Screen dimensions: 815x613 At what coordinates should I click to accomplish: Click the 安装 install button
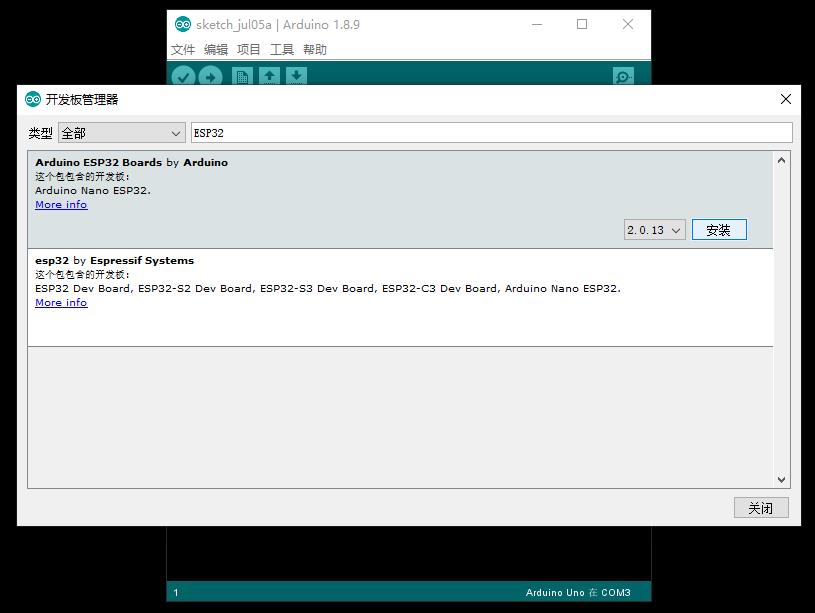[719, 230]
